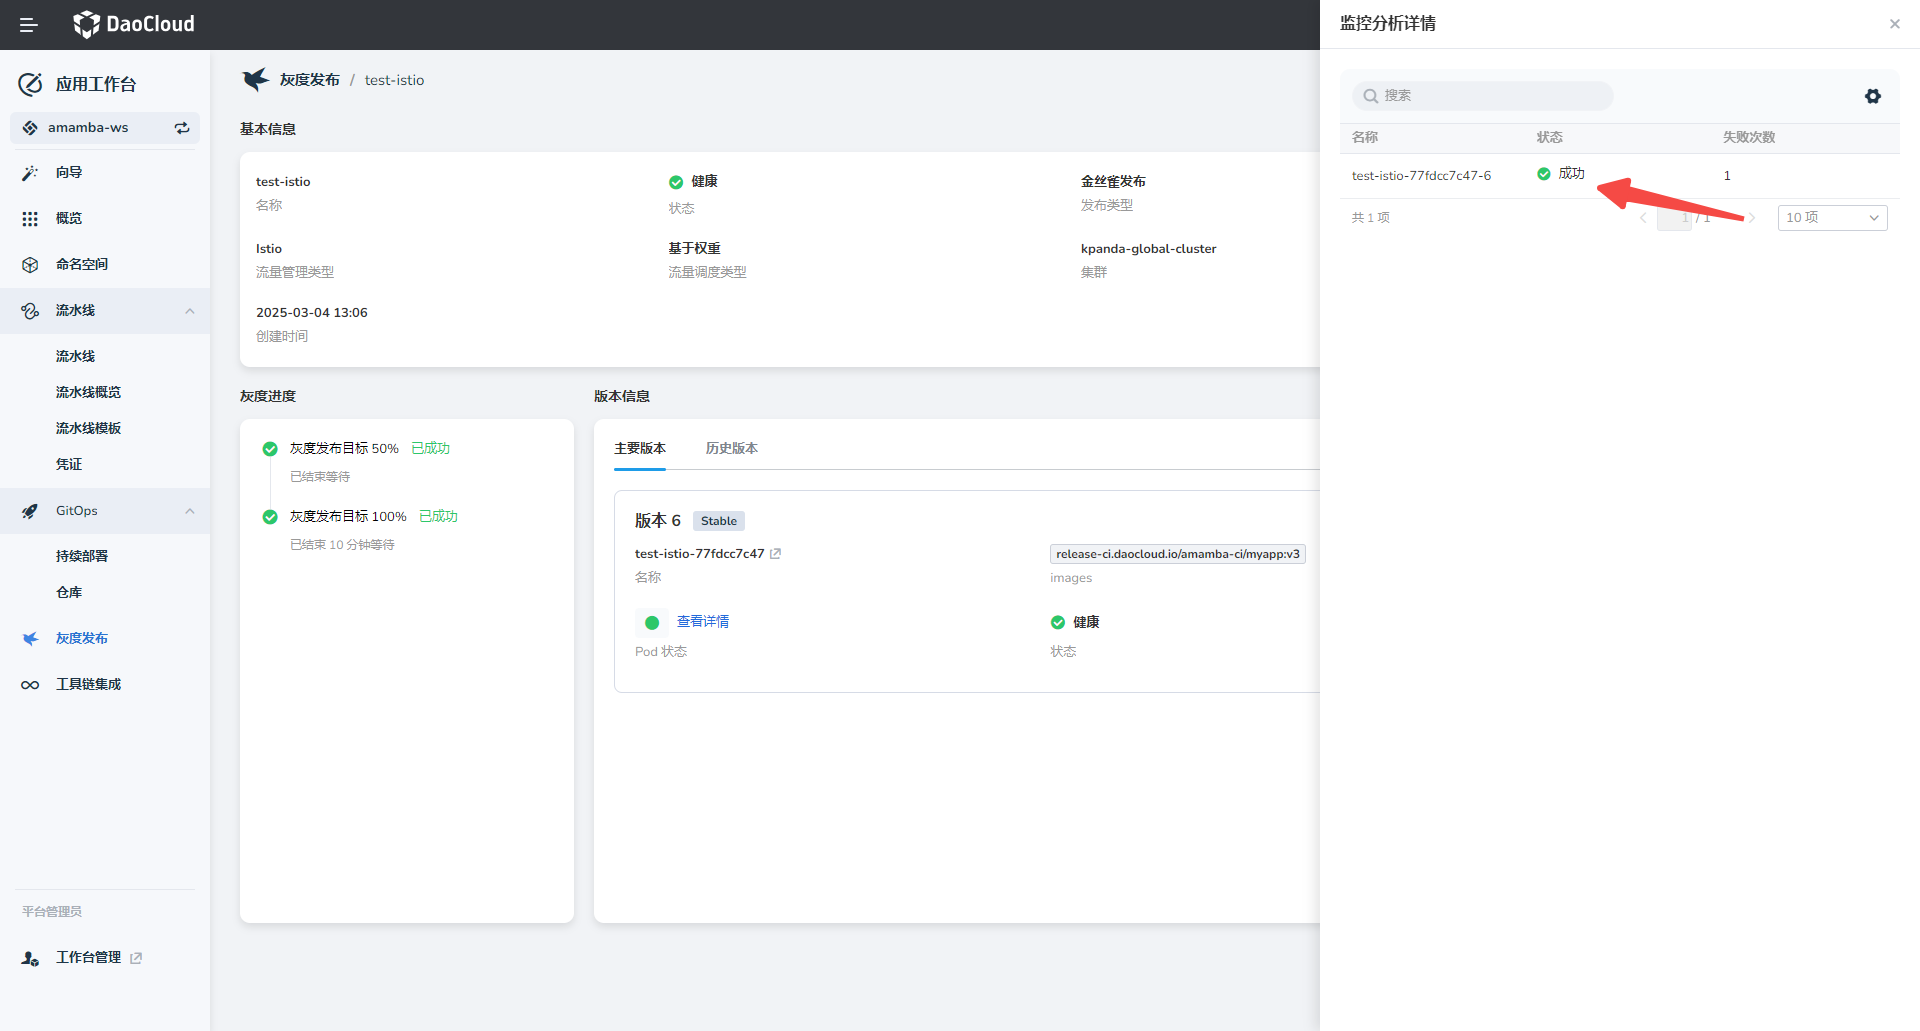Select the 主要版本 tab
1920x1031 pixels.
639,449
